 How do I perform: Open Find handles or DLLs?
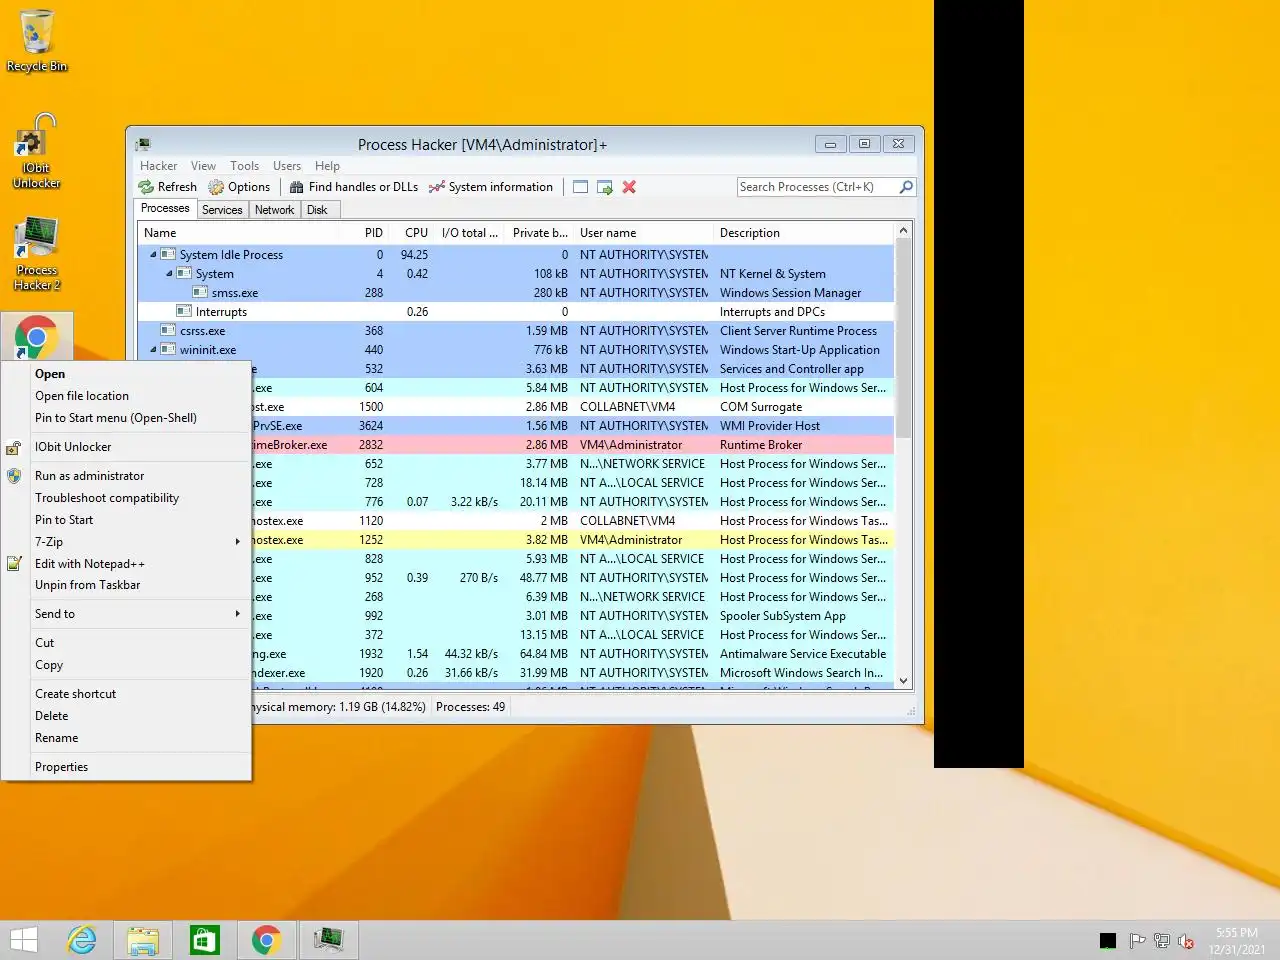(x=354, y=187)
